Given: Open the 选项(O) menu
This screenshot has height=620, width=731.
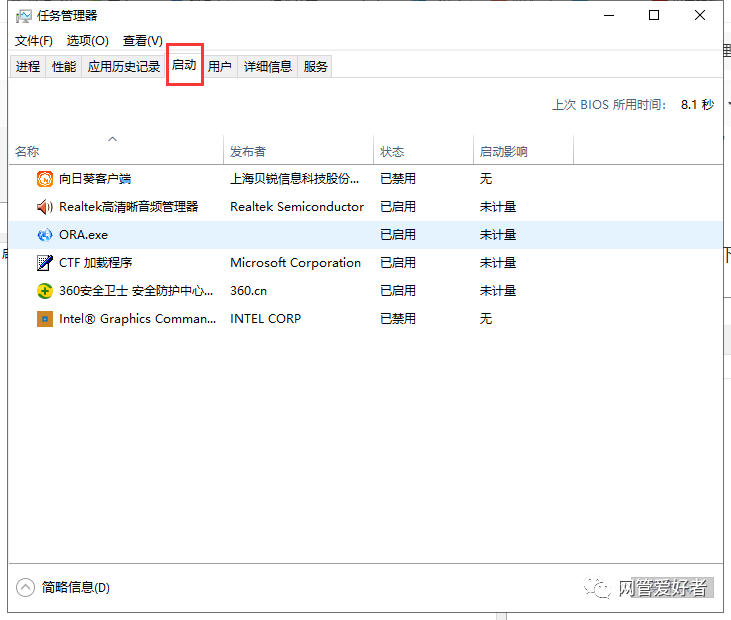Looking at the screenshot, I should click(88, 41).
